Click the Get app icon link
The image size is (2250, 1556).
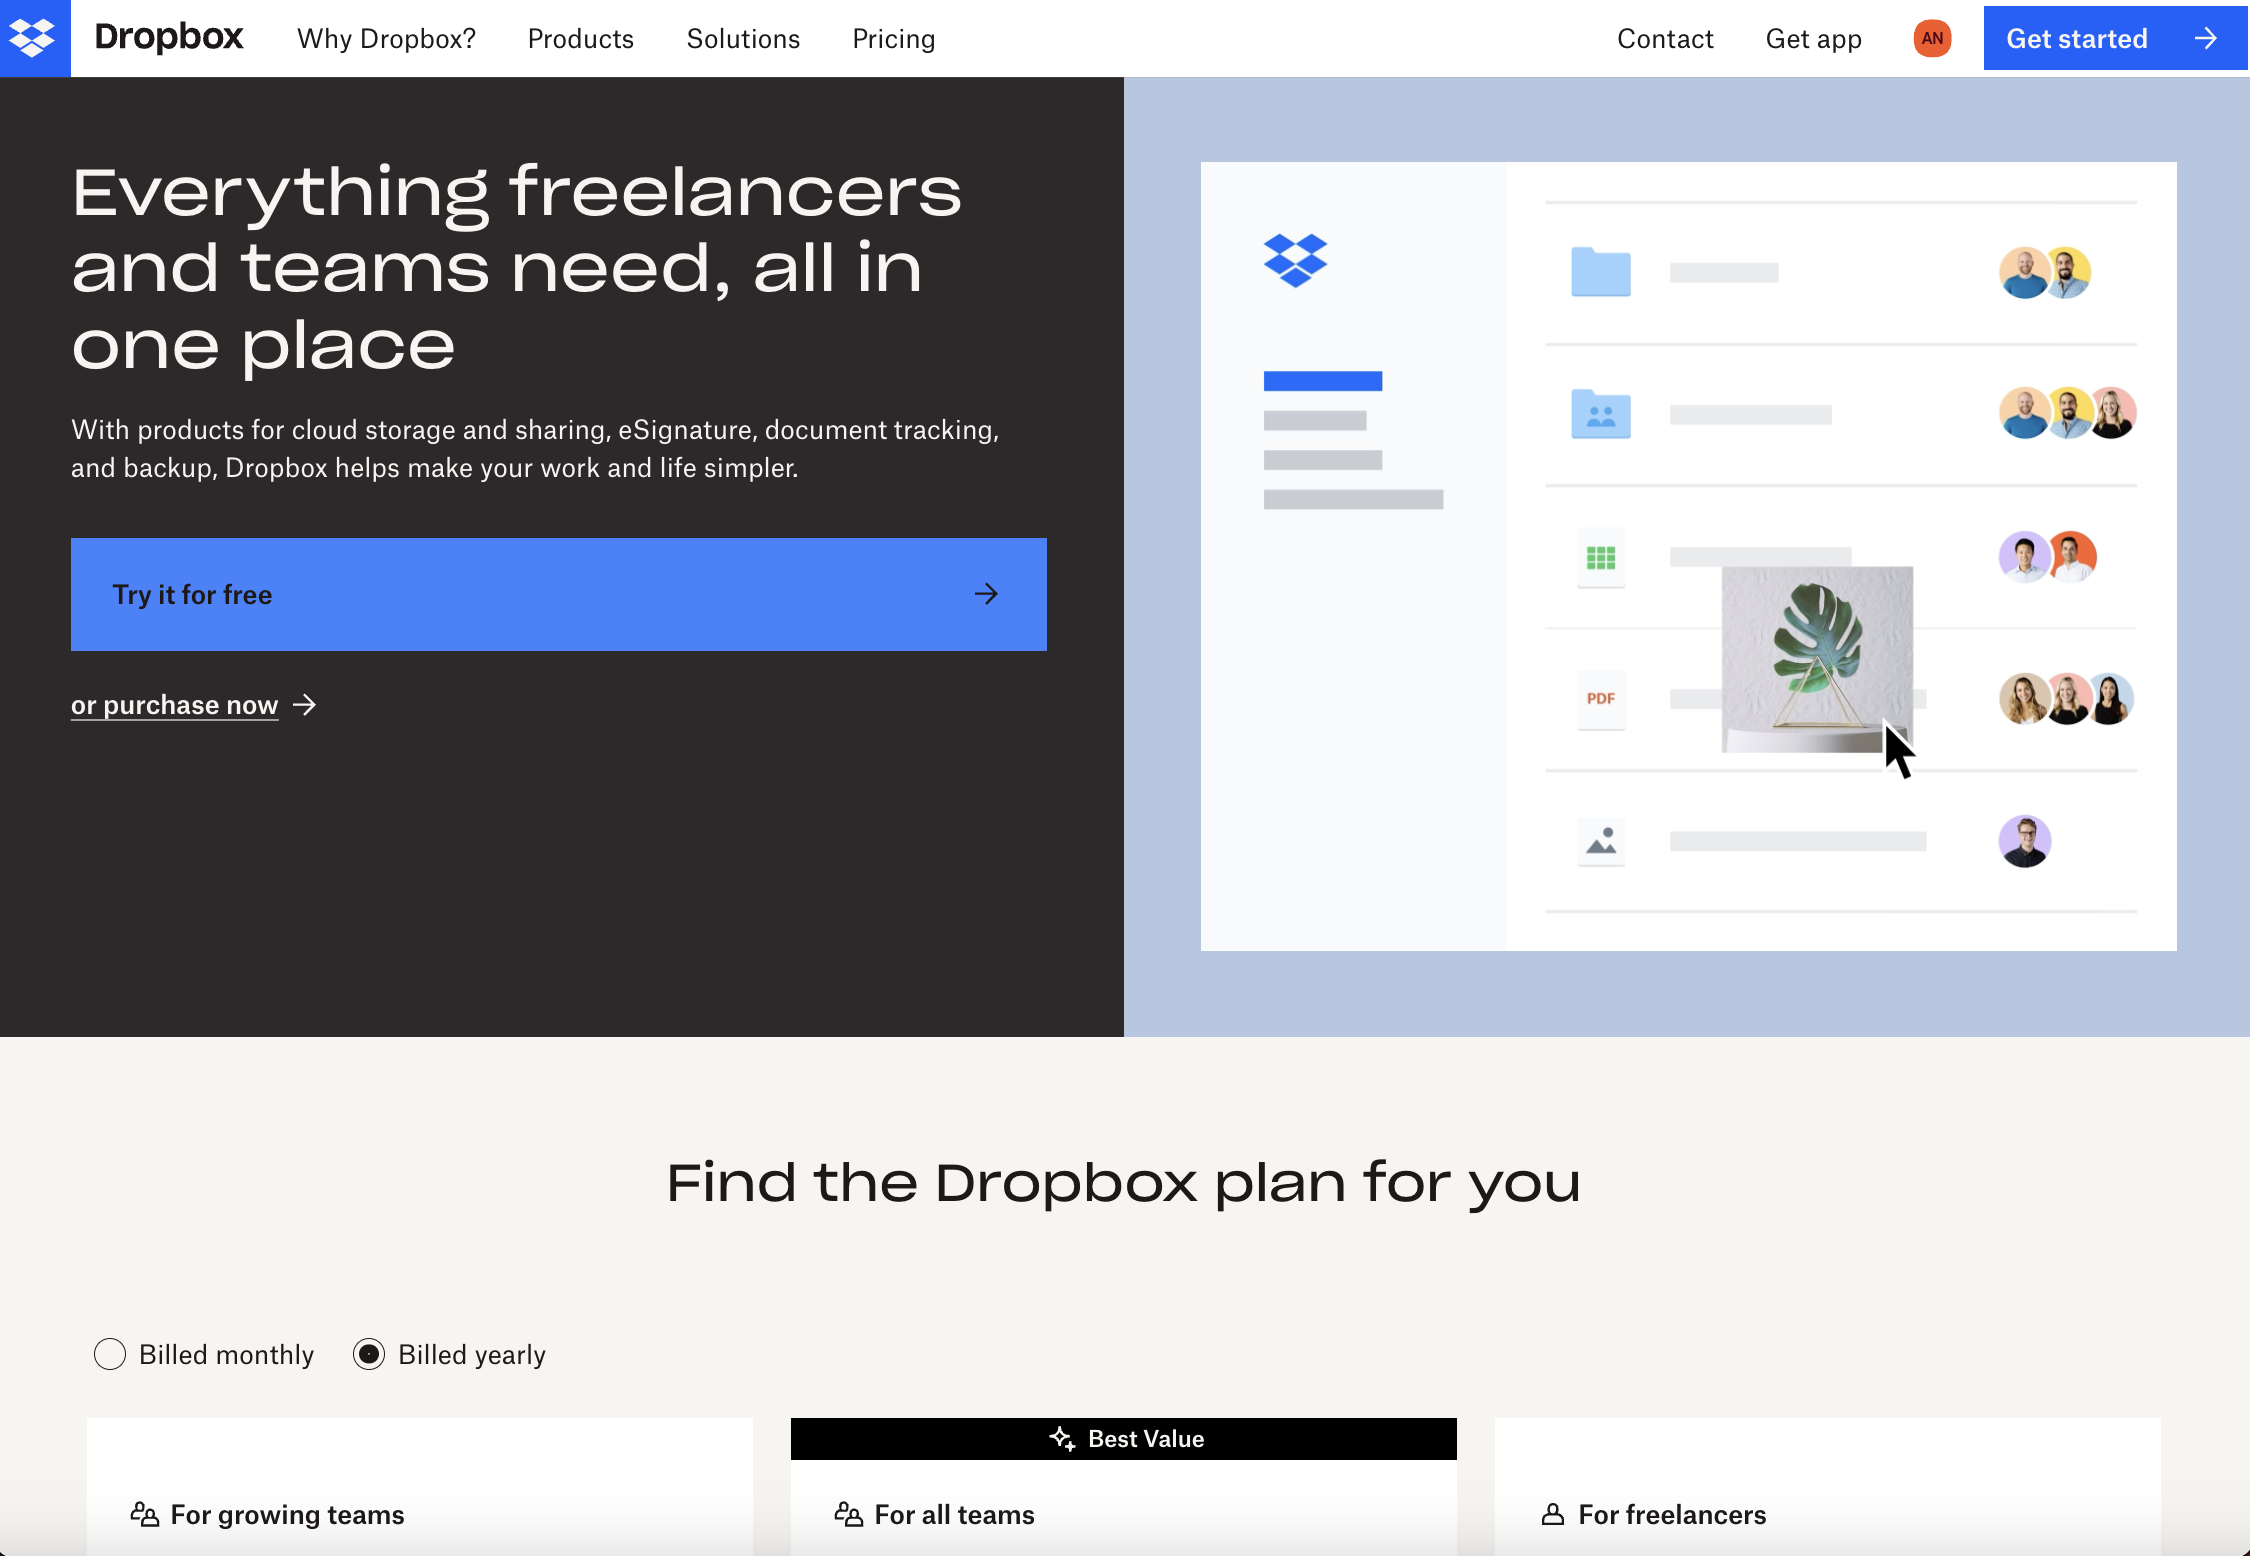pyautogui.click(x=1812, y=38)
